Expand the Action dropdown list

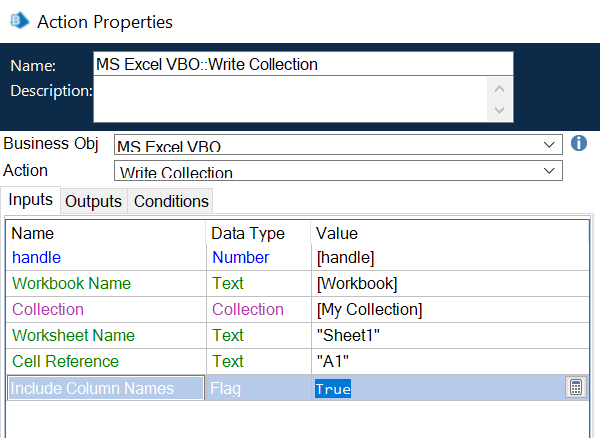[x=547, y=172]
